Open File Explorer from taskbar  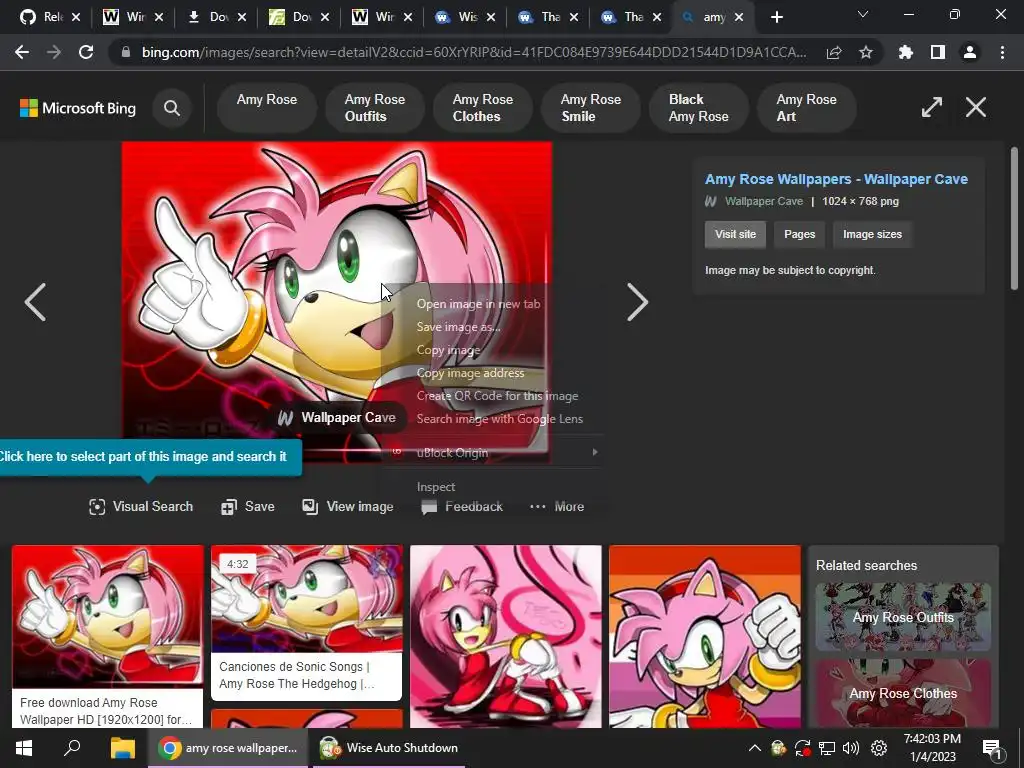(x=122, y=748)
